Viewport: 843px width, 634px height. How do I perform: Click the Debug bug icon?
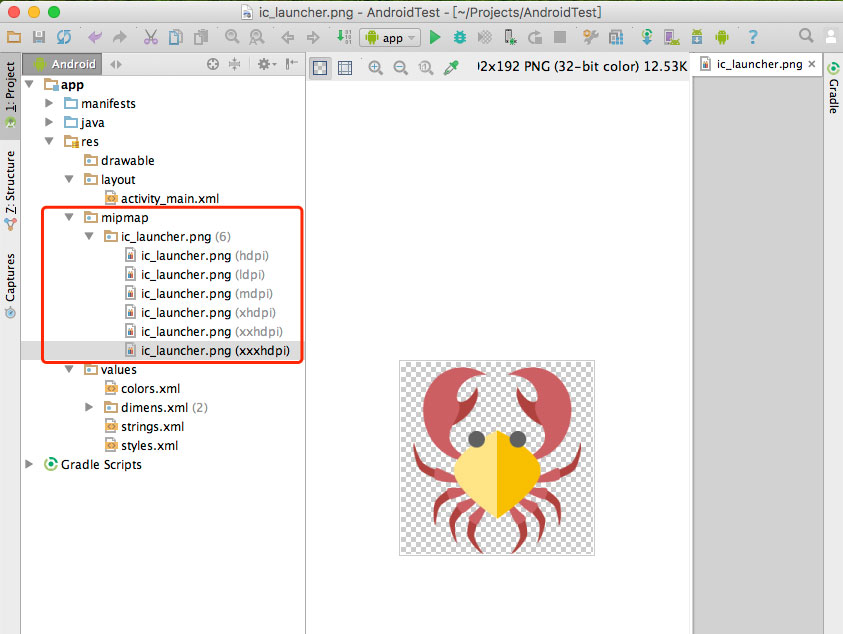[x=460, y=38]
